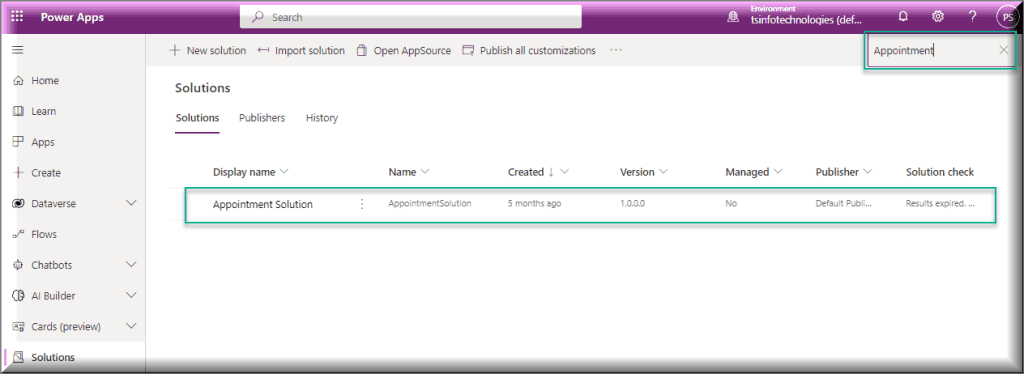Click the tsinfotechnologies environment name

pyautogui.click(x=807, y=20)
